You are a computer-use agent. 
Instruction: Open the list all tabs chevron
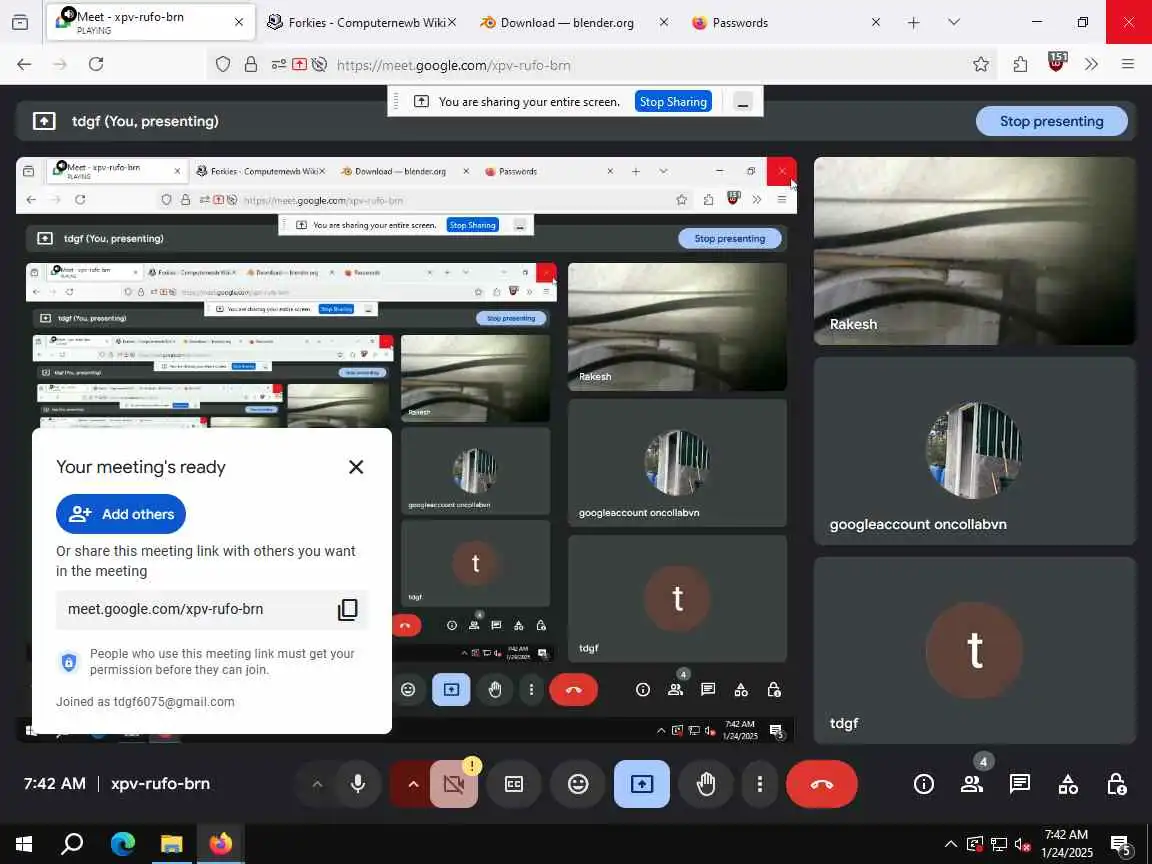click(954, 23)
